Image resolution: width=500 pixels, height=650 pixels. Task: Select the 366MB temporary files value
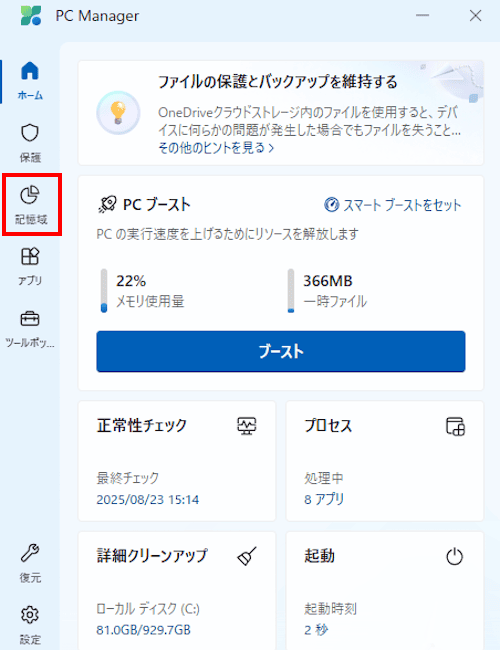click(x=328, y=281)
